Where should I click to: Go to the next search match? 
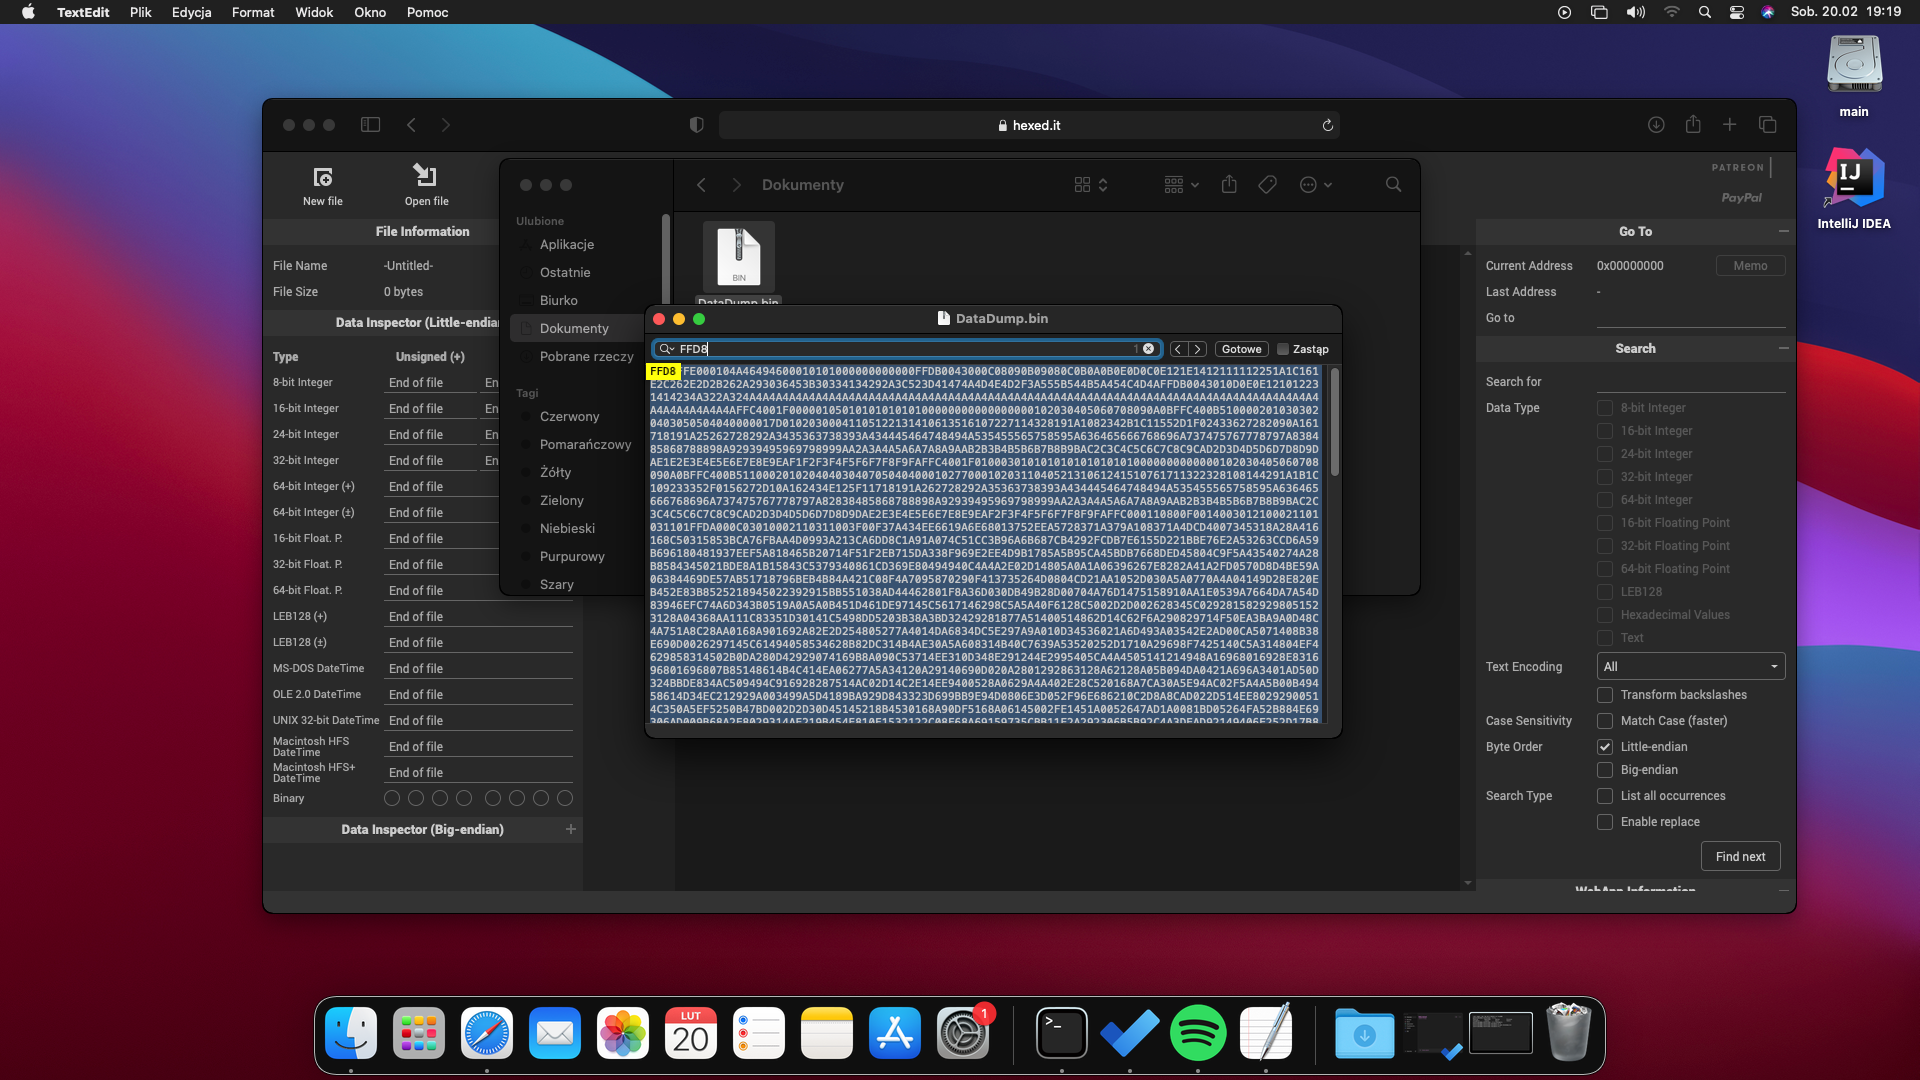tap(1197, 349)
